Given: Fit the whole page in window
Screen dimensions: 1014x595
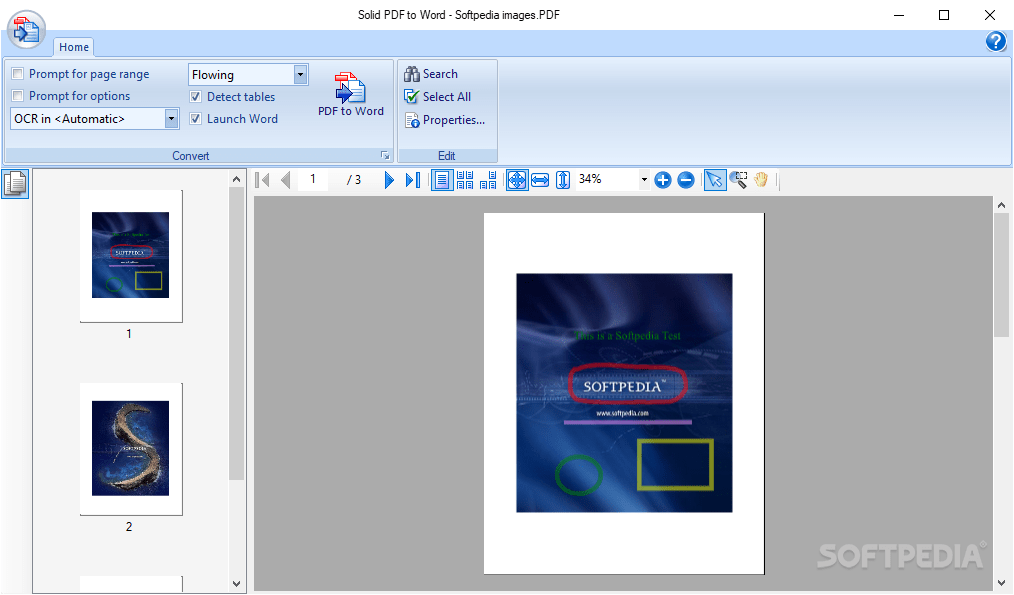Looking at the screenshot, I should [x=517, y=180].
